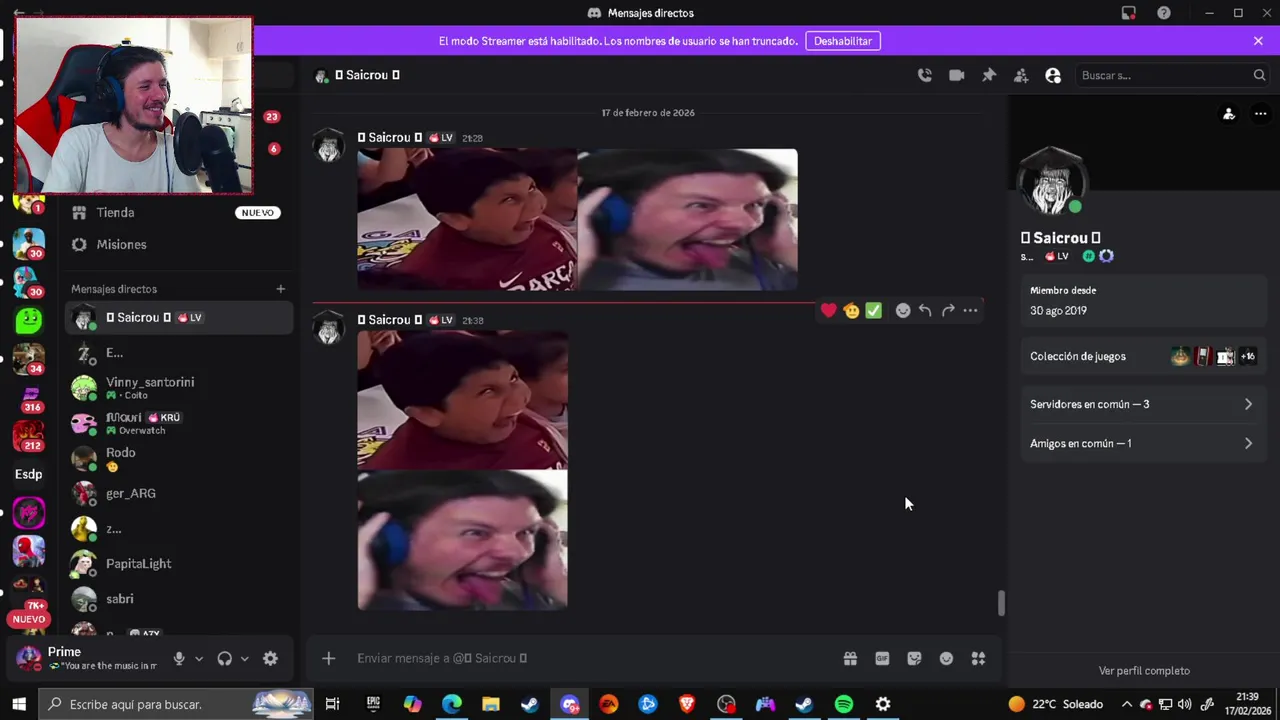Disable Streamer mode with Deshabilitar button
The height and width of the screenshot is (720, 1280).
click(x=843, y=41)
